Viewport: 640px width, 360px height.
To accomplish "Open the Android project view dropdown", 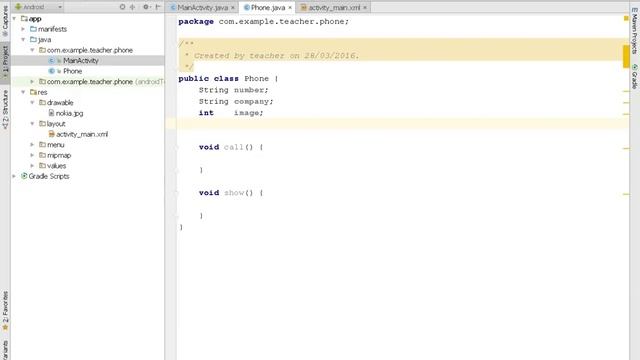I will click(x=38, y=7).
